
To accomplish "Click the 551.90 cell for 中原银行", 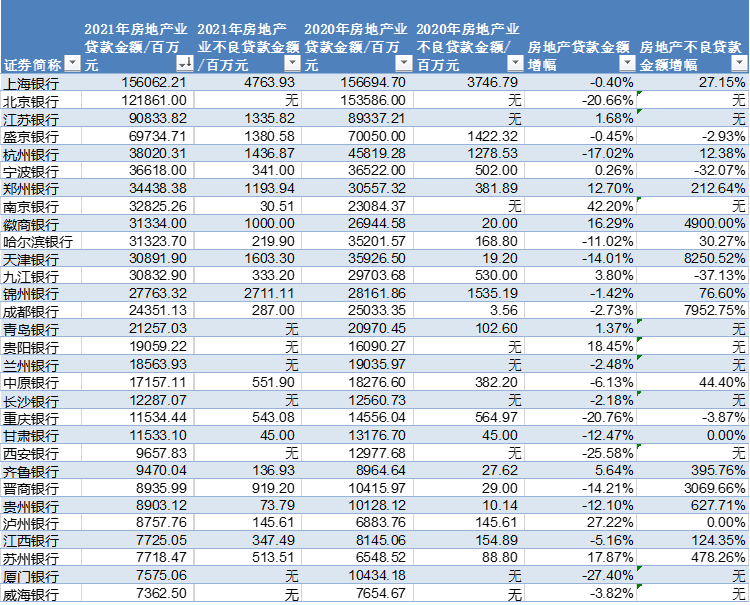I will [x=248, y=382].
